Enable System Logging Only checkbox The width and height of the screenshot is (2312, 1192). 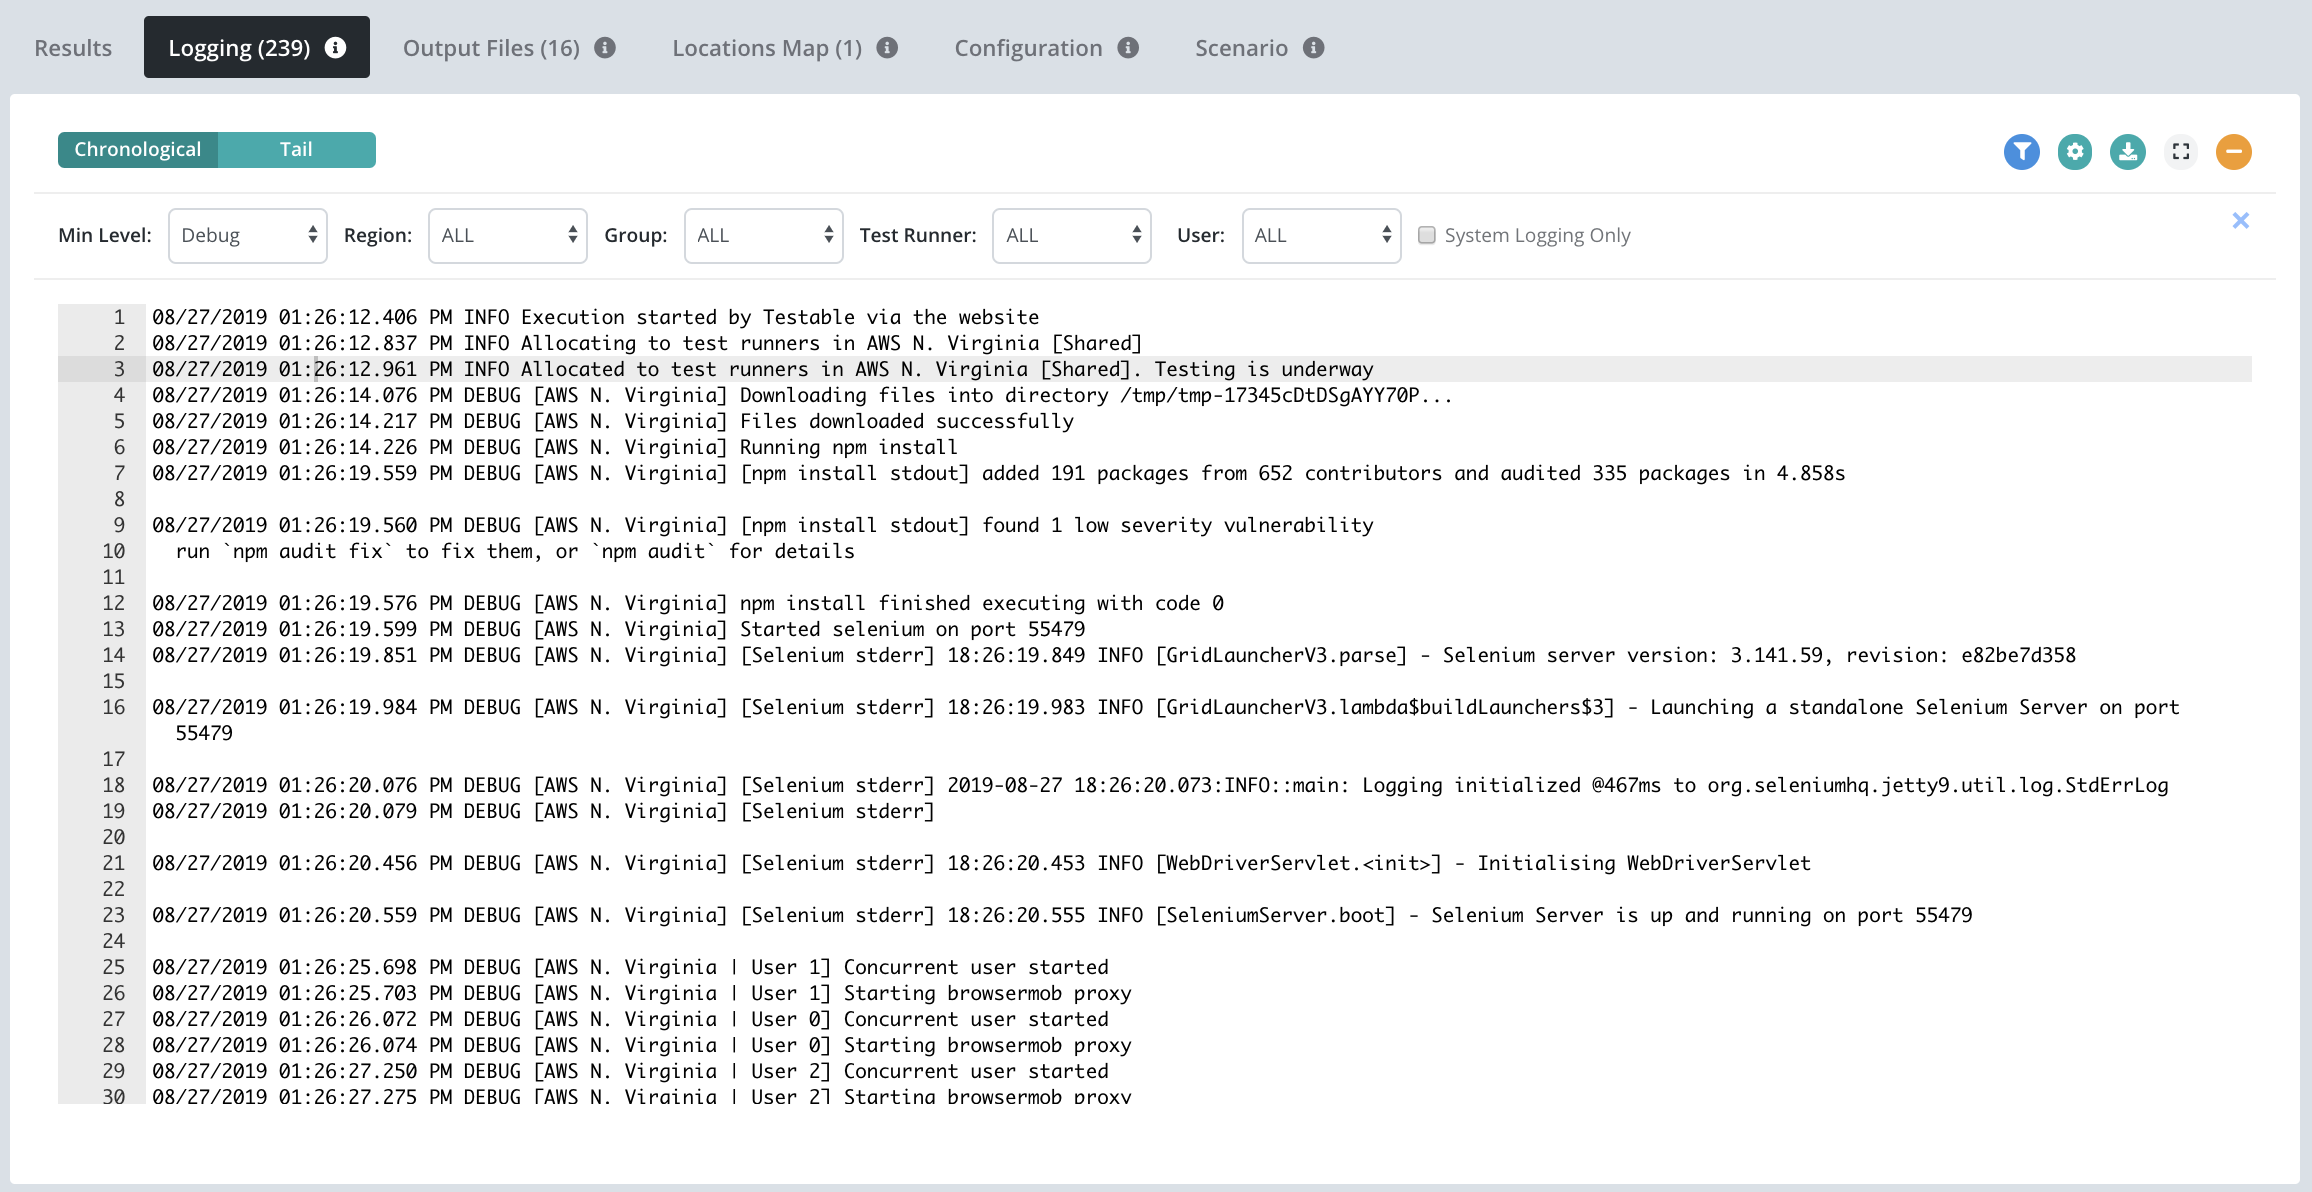1427,235
